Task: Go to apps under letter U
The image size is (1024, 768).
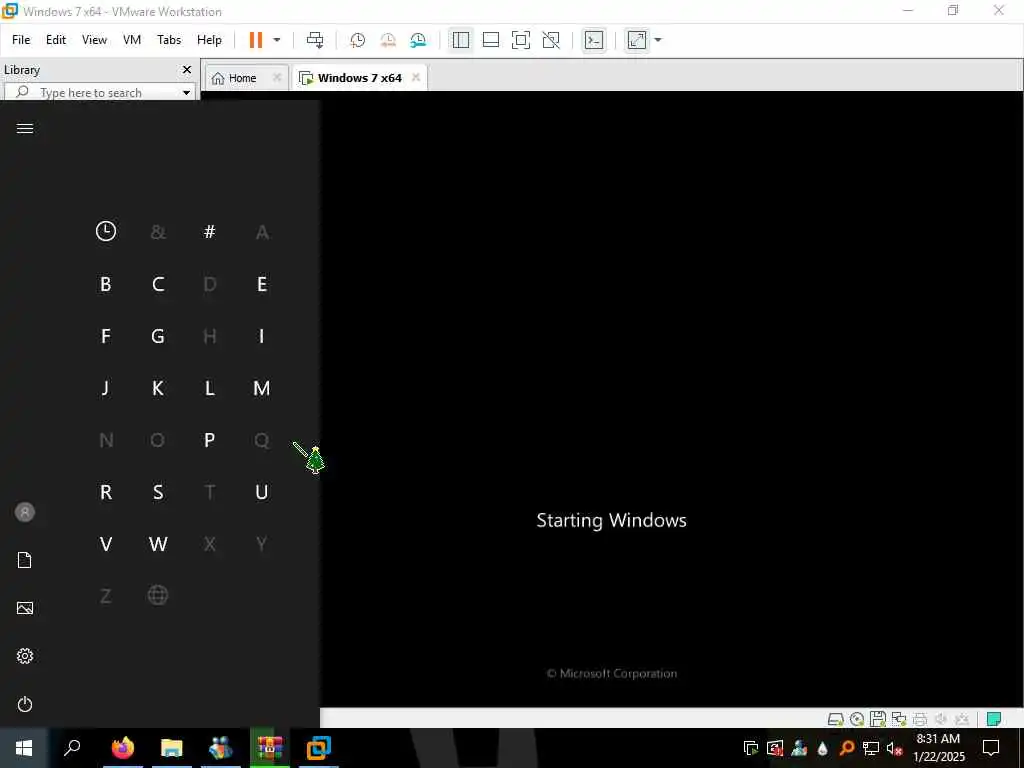Action: coord(262,492)
